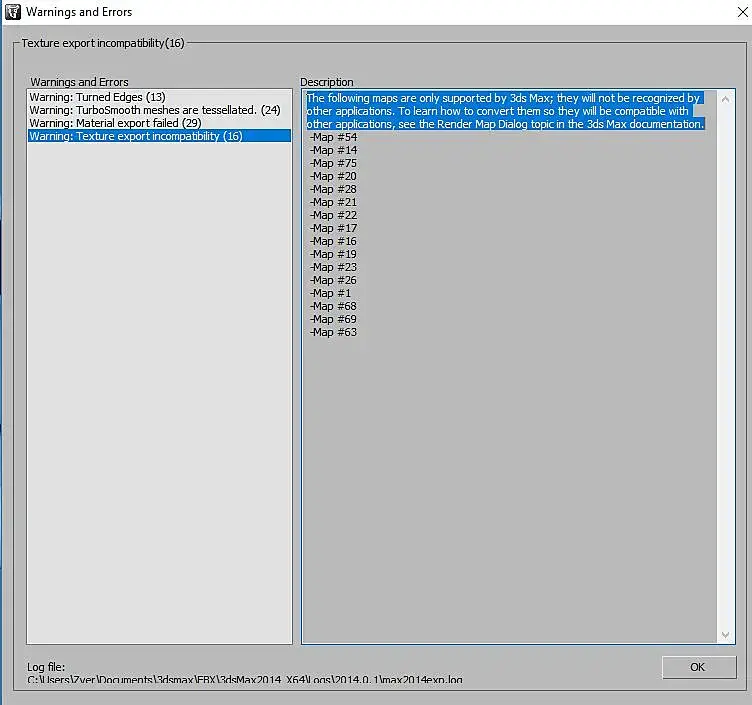Click the Description label
Screen dimensions: 752x705
point(327,82)
